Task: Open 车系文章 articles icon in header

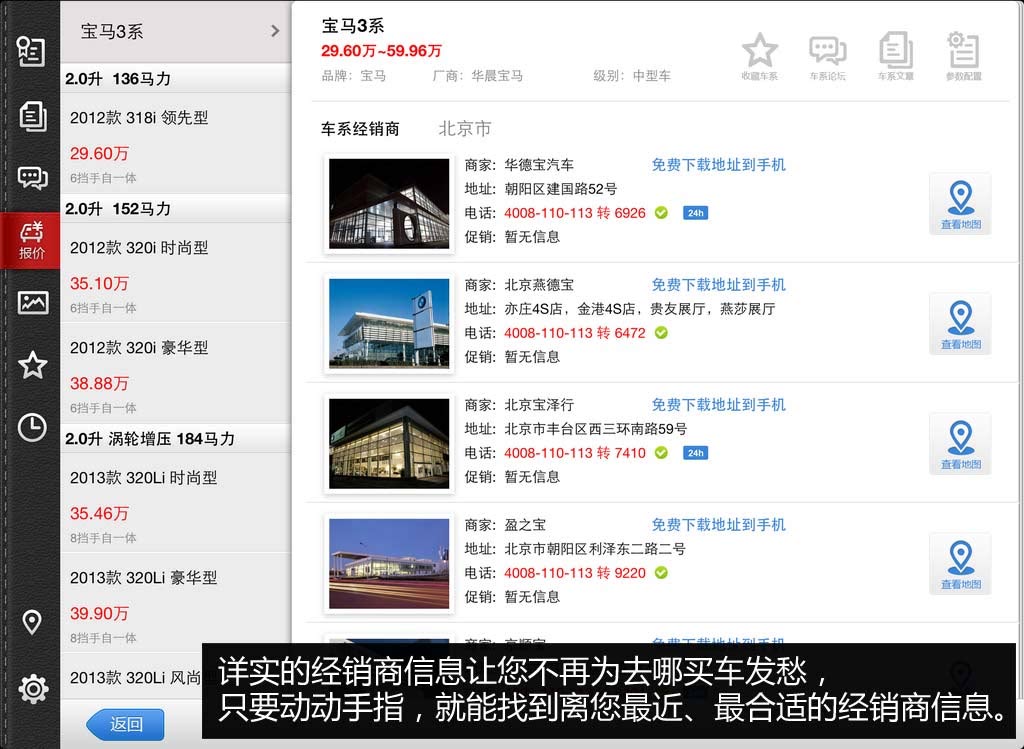Action: (895, 57)
